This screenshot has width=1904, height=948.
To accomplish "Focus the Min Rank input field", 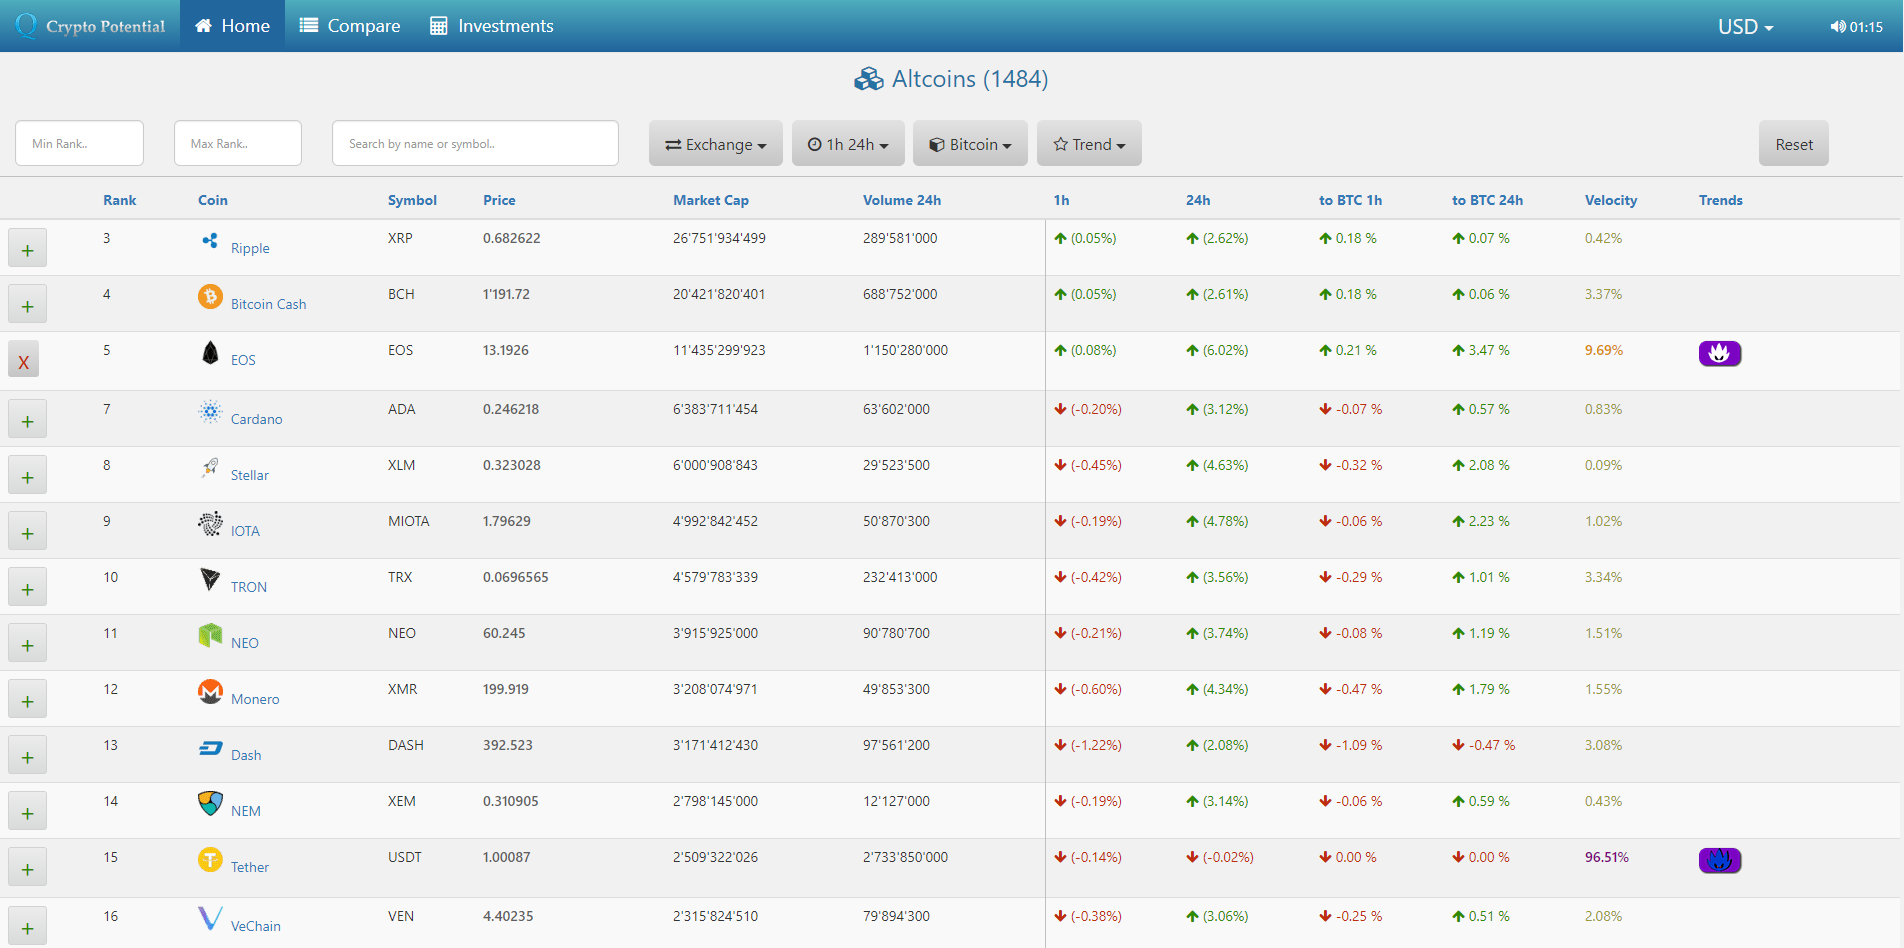I will click(80, 143).
